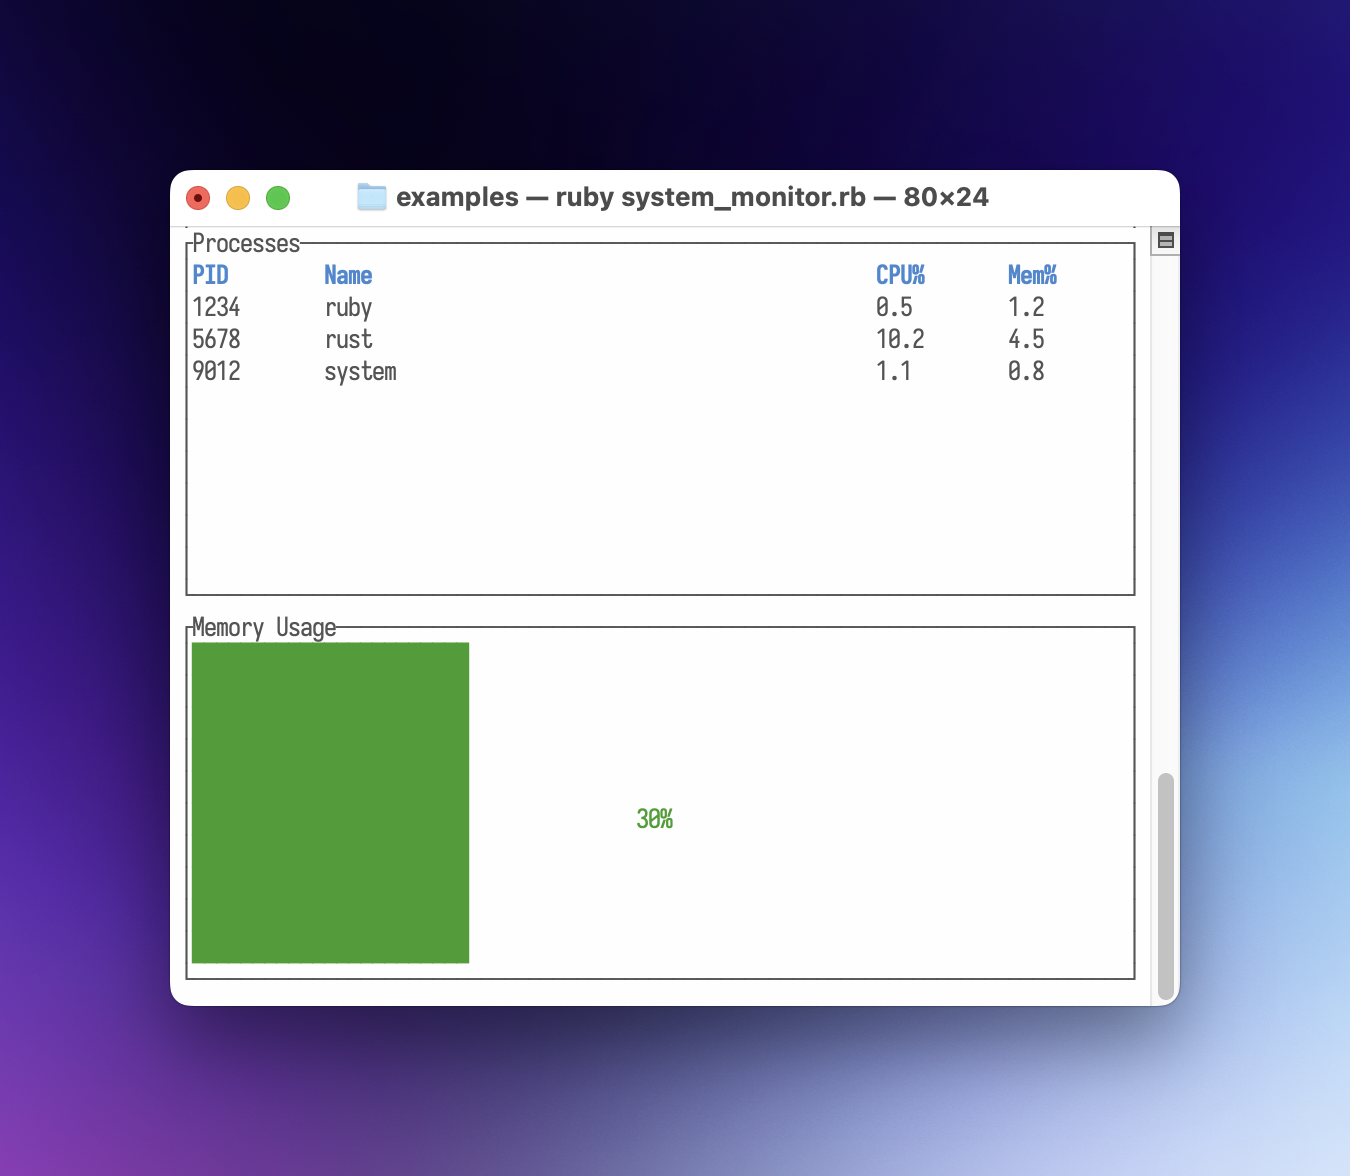
Task: Click the system process name
Action: [x=360, y=372]
